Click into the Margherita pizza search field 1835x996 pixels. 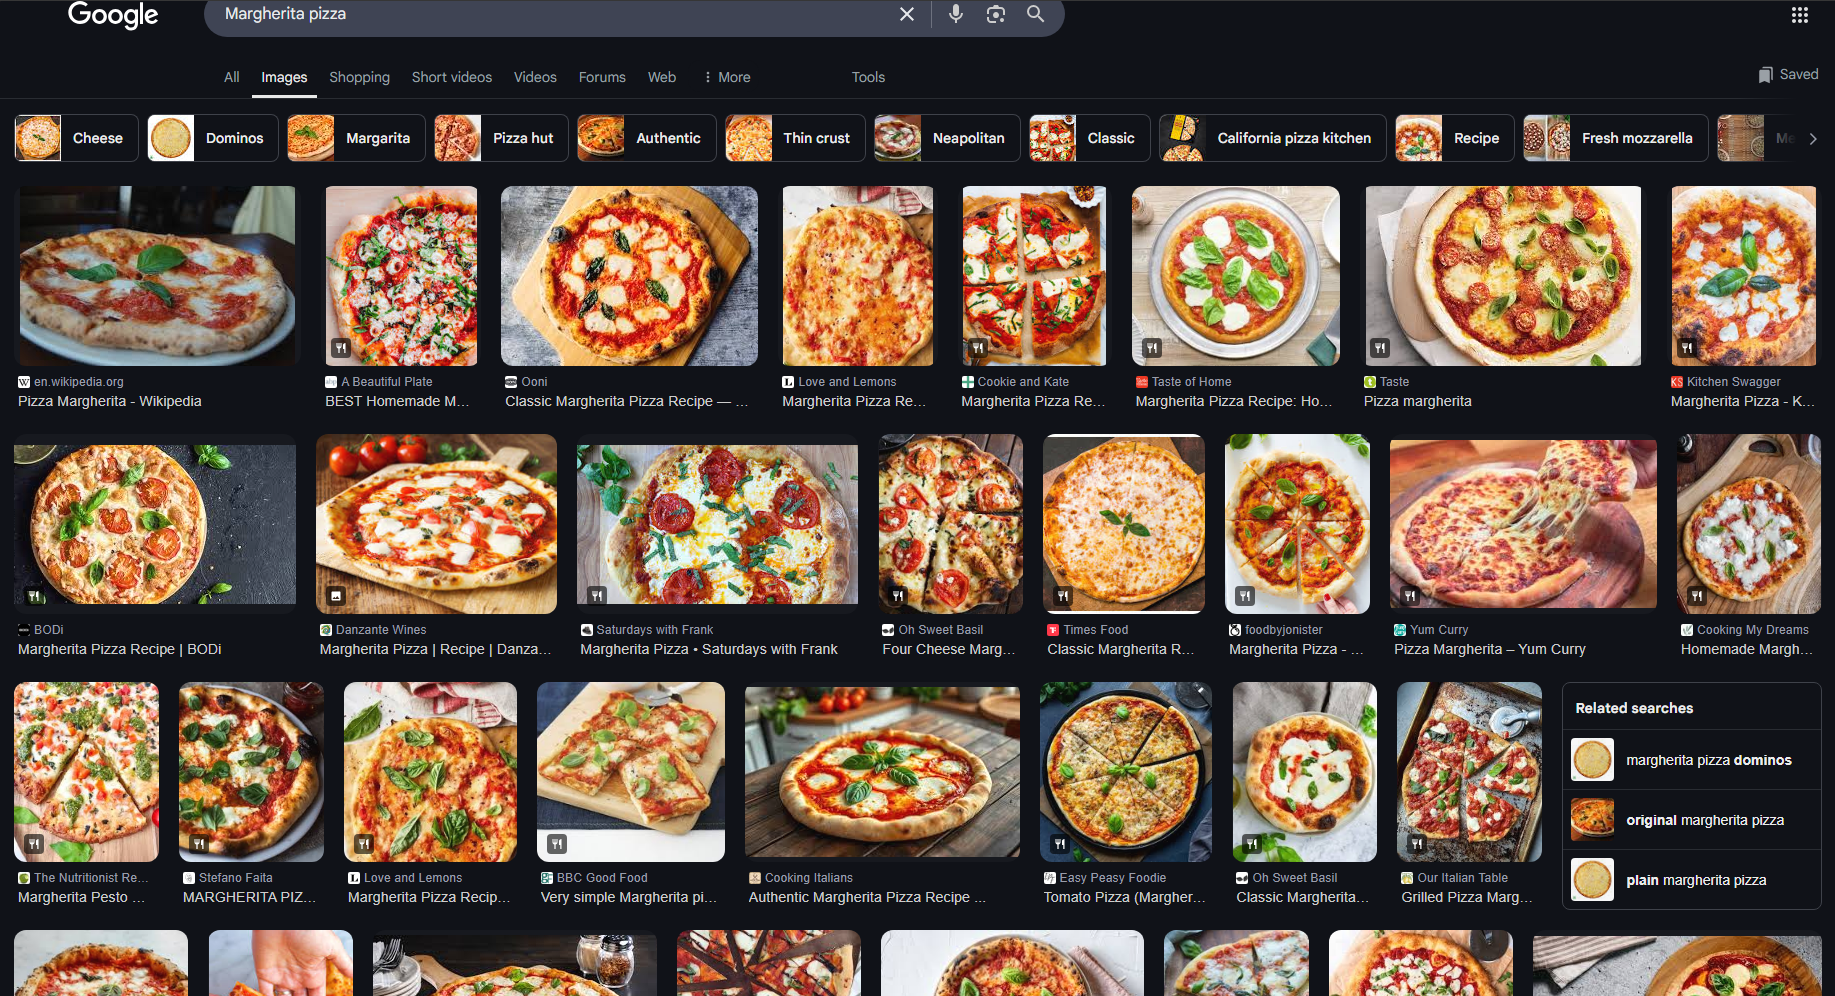(x=550, y=14)
